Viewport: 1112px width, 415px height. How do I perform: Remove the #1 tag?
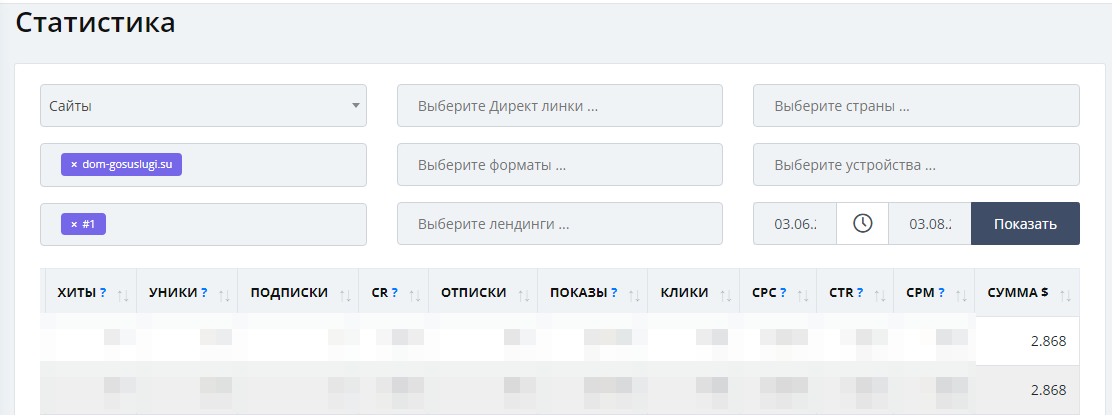pyautogui.click(x=74, y=224)
